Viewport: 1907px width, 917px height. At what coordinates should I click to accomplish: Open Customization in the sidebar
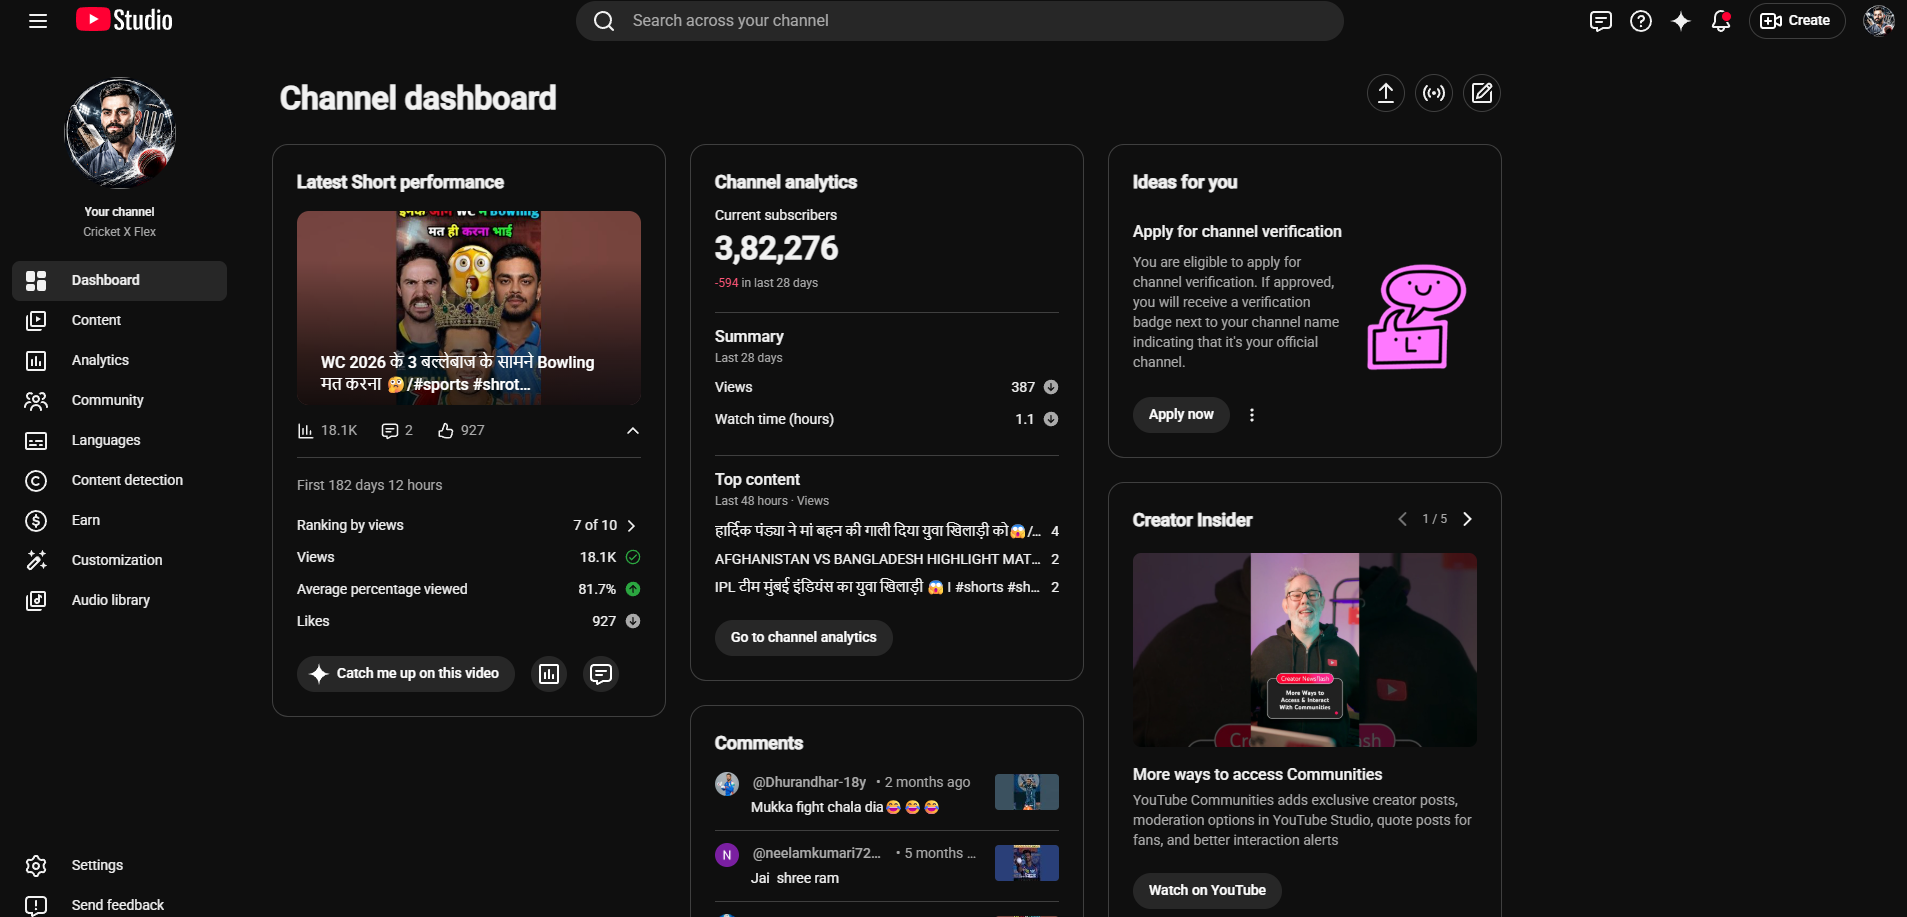coord(120,561)
